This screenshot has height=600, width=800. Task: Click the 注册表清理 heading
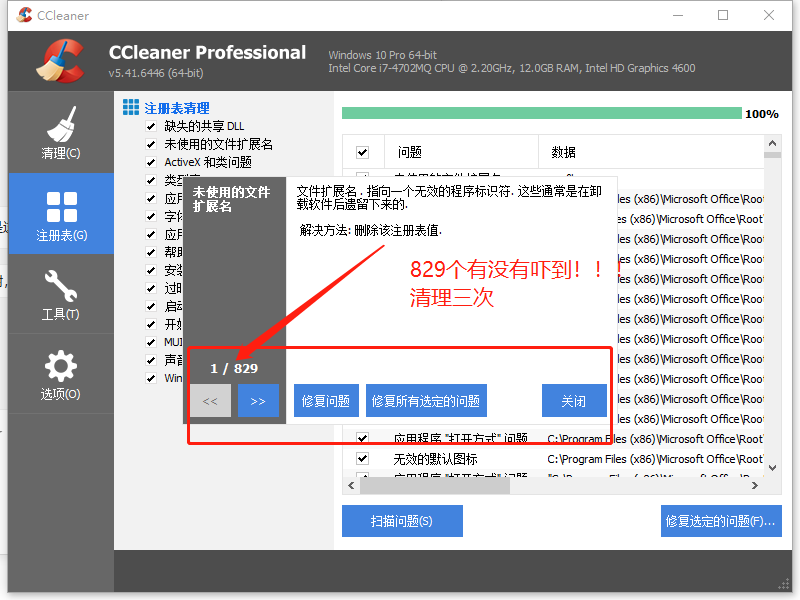[x=177, y=108]
